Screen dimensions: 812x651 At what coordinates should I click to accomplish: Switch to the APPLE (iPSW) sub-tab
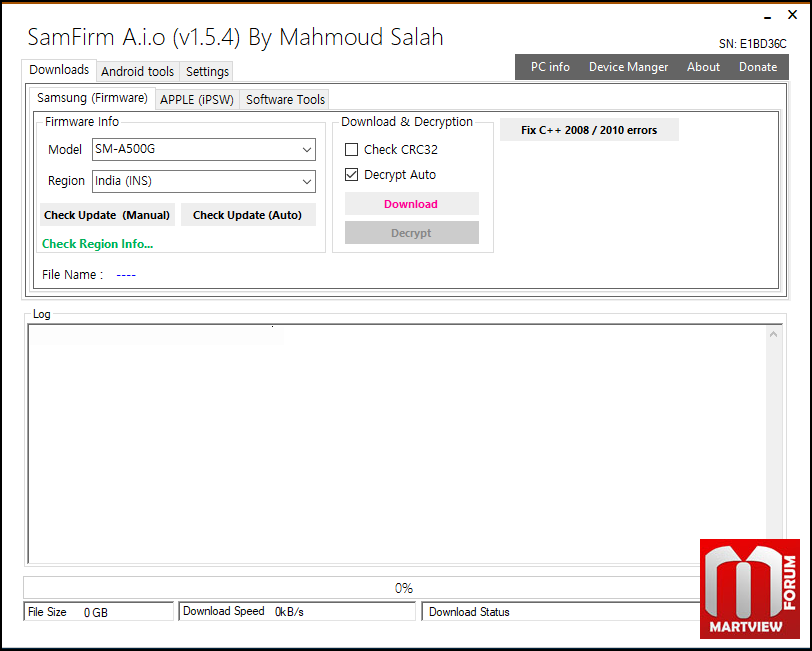coord(197,99)
